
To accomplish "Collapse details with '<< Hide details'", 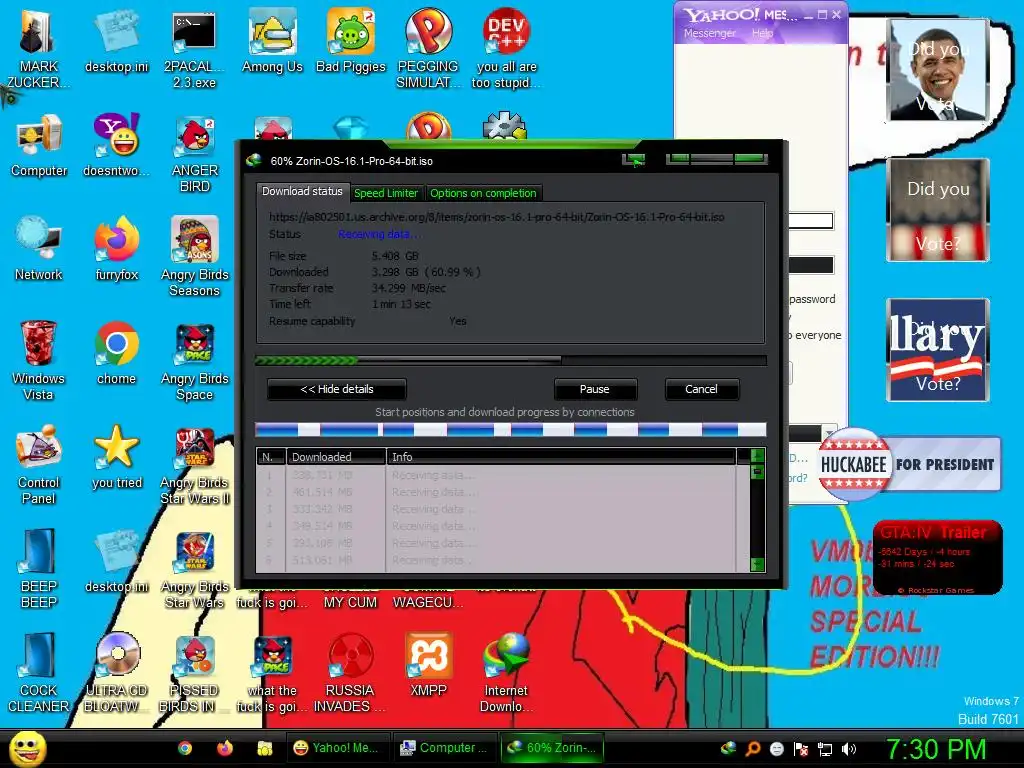I will [337, 389].
